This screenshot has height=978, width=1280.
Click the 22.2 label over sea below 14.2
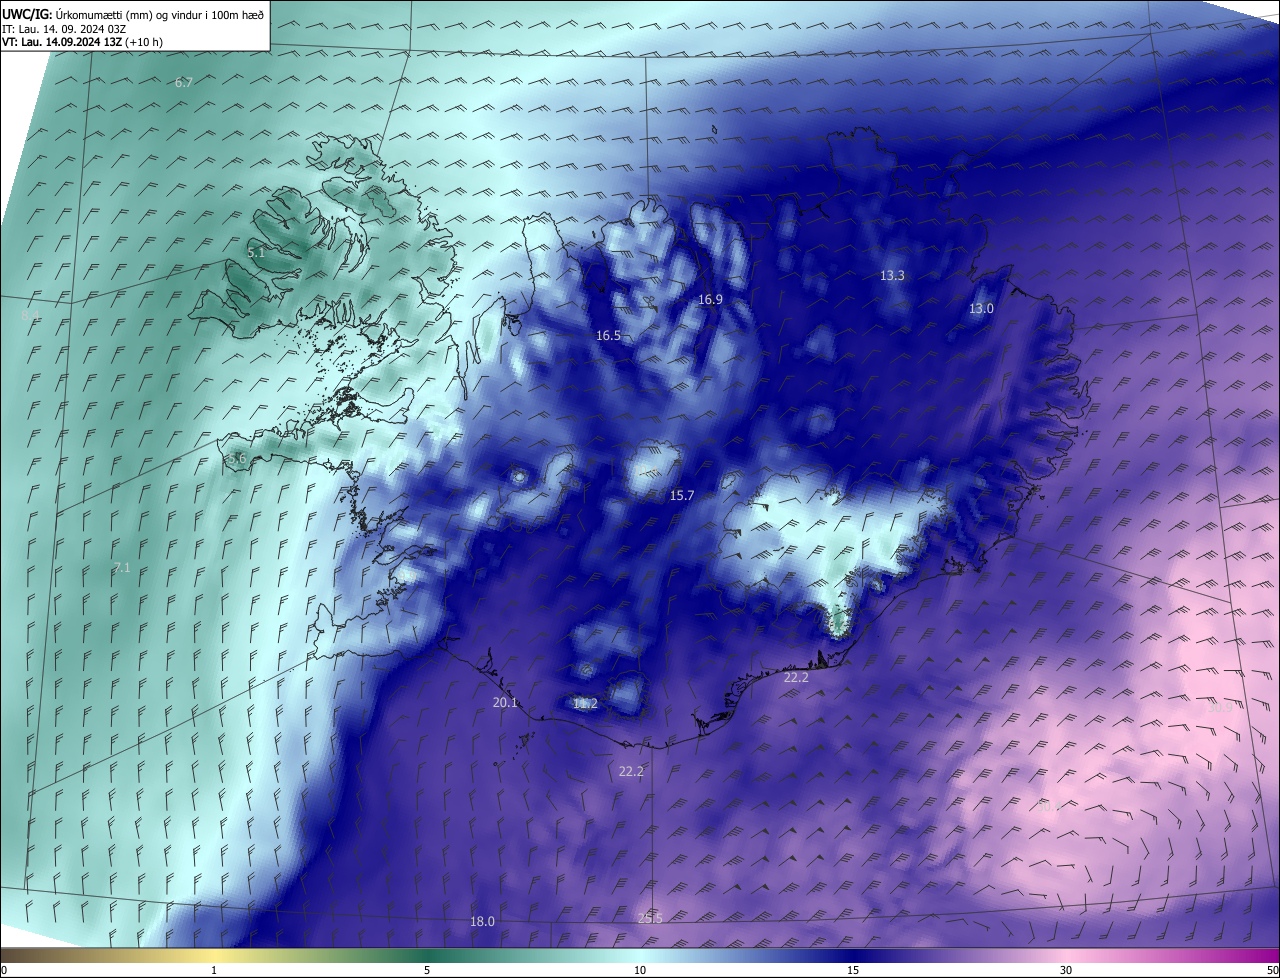click(631, 771)
